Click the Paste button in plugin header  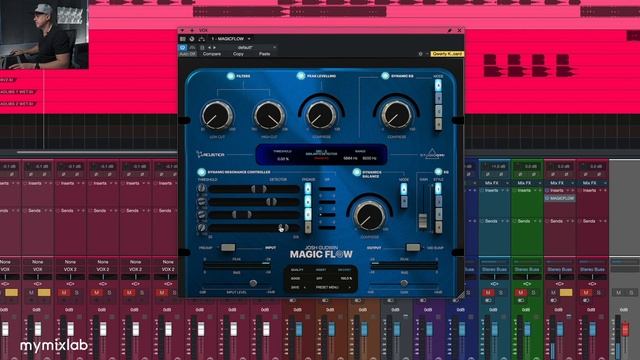pos(264,54)
